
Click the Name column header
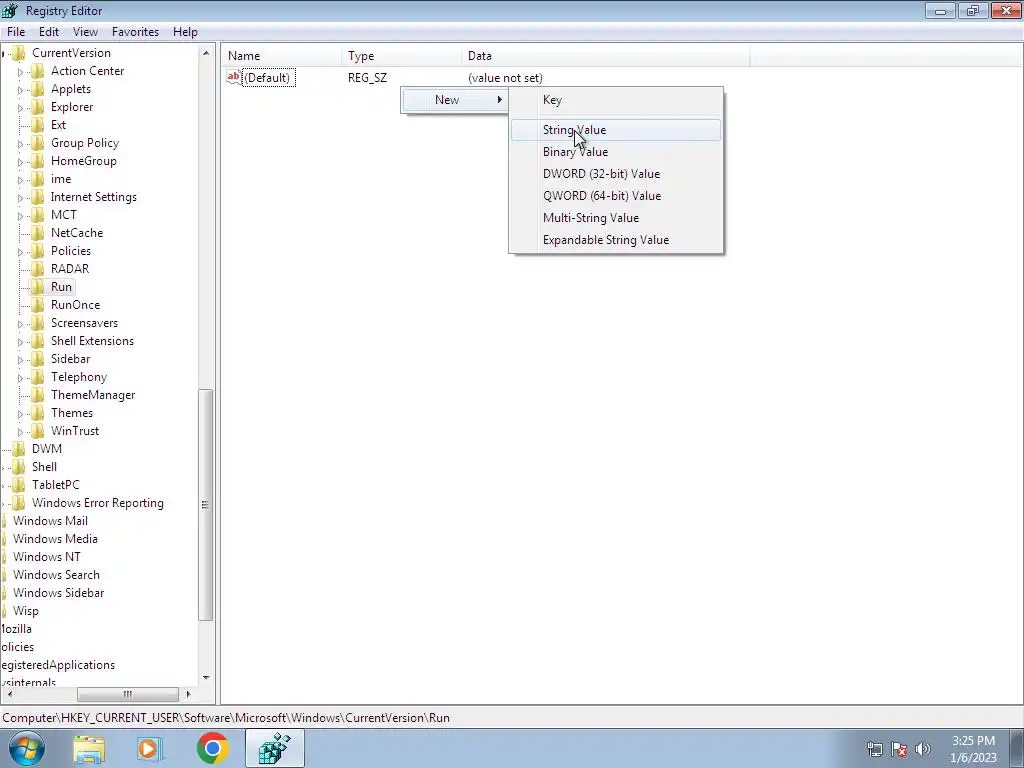point(281,56)
